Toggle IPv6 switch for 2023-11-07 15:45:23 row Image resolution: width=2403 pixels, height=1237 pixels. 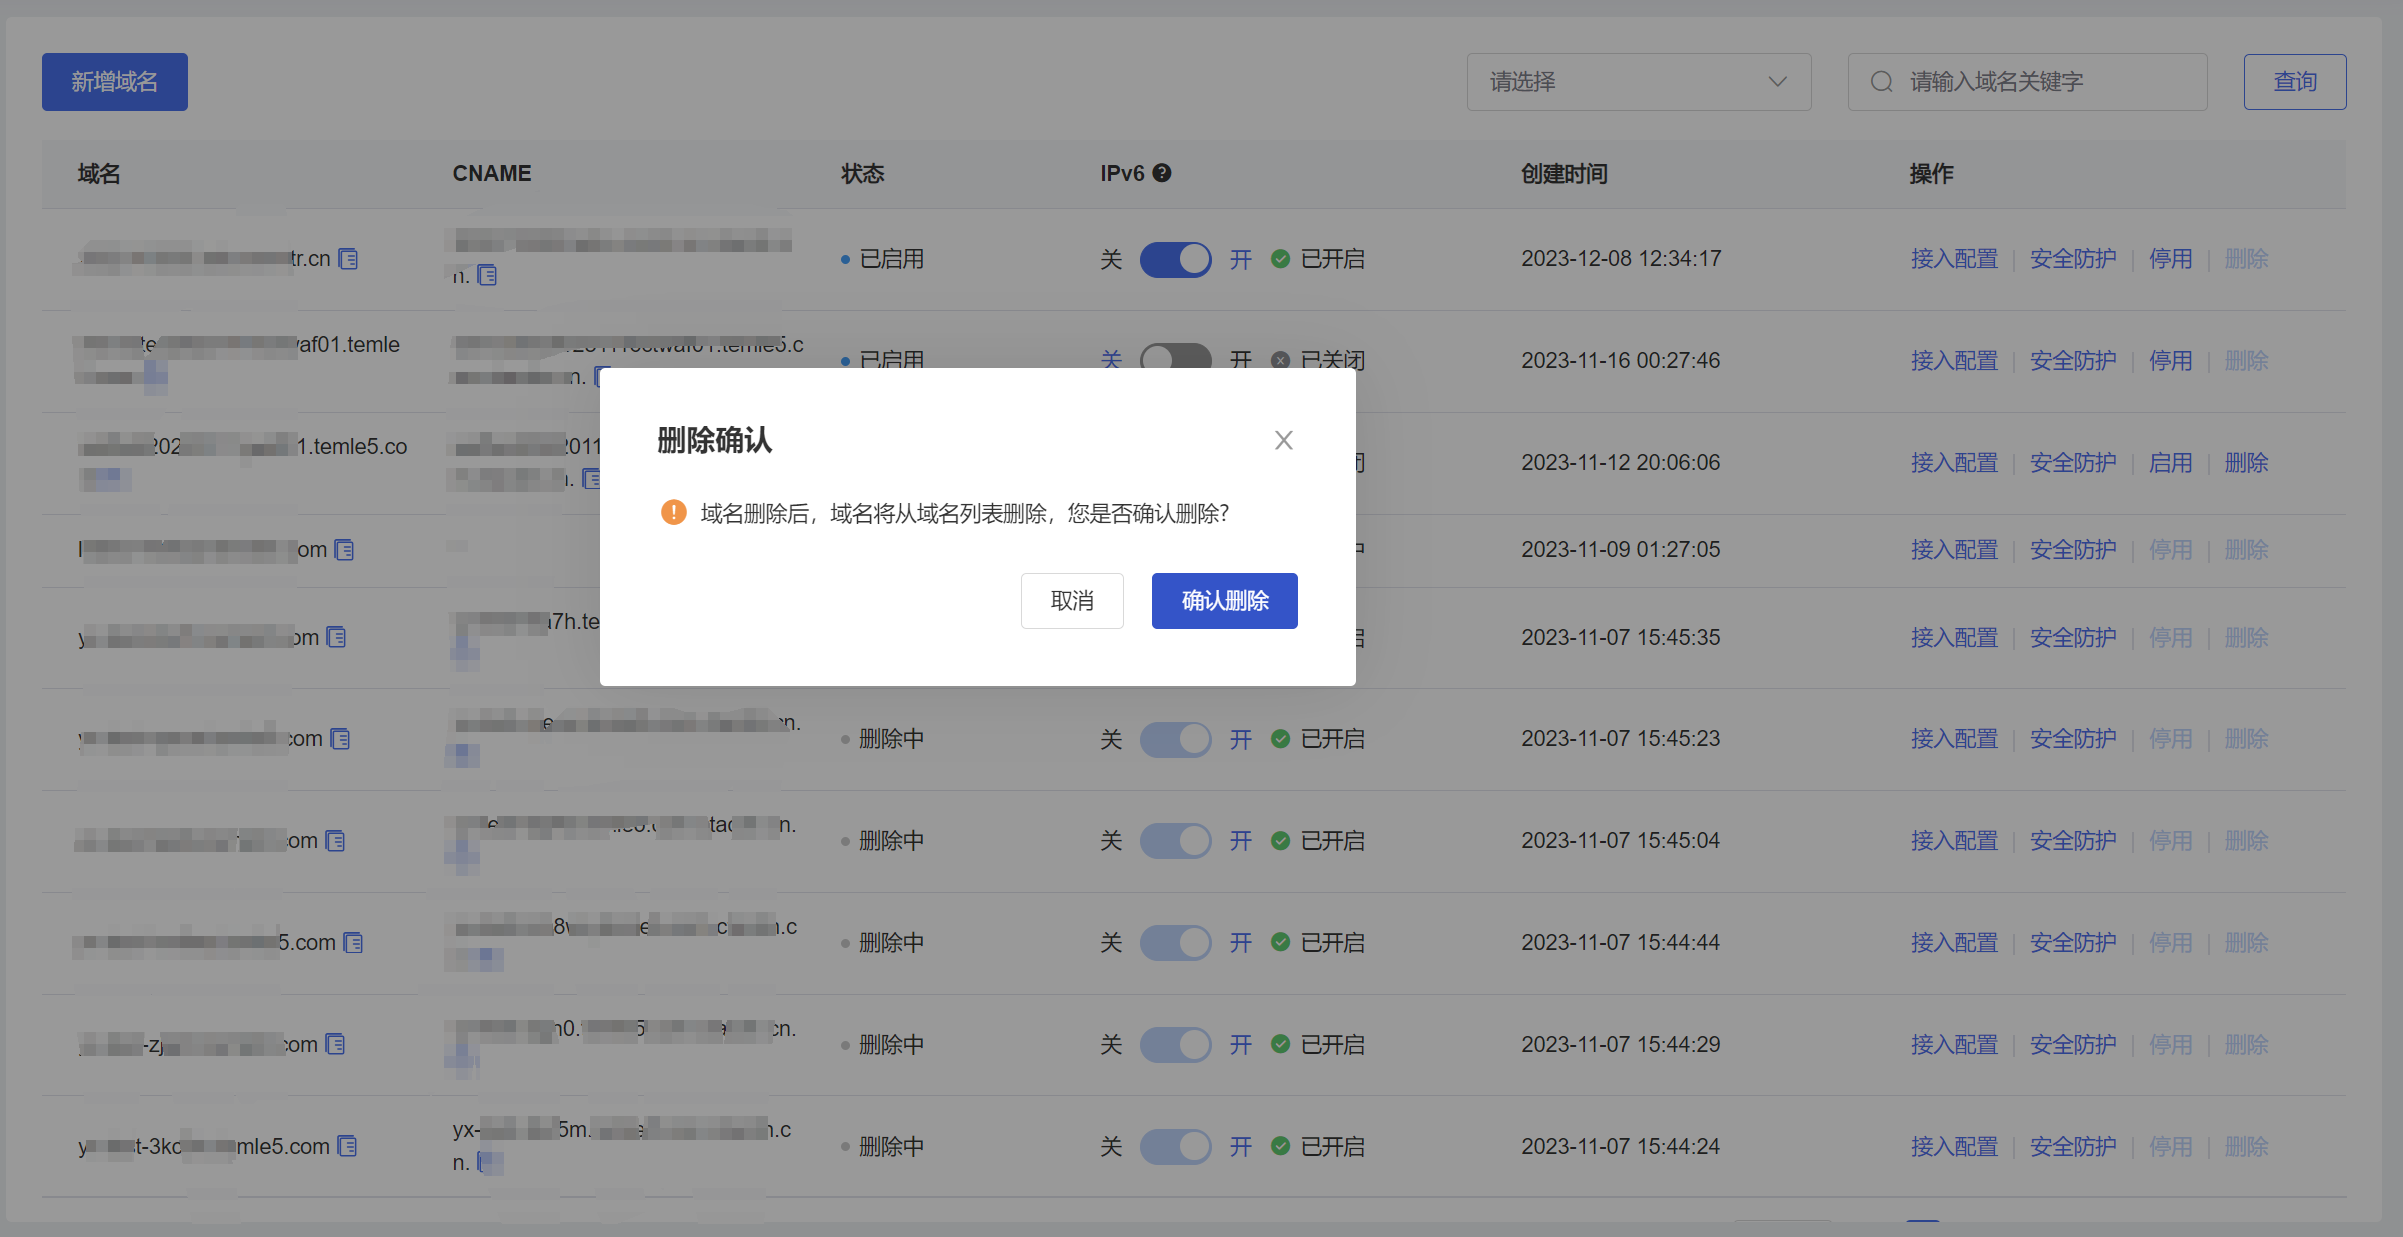click(1175, 739)
